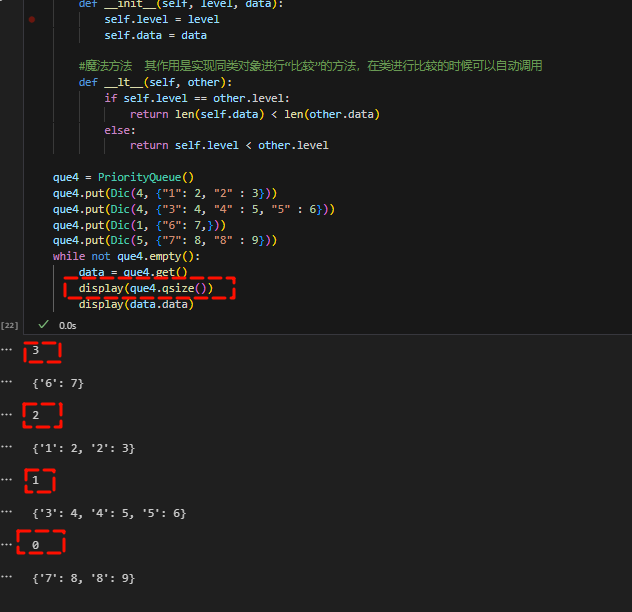Click the self.data = data line
Image resolution: width=632 pixels, height=612 pixels.
(x=155, y=35)
